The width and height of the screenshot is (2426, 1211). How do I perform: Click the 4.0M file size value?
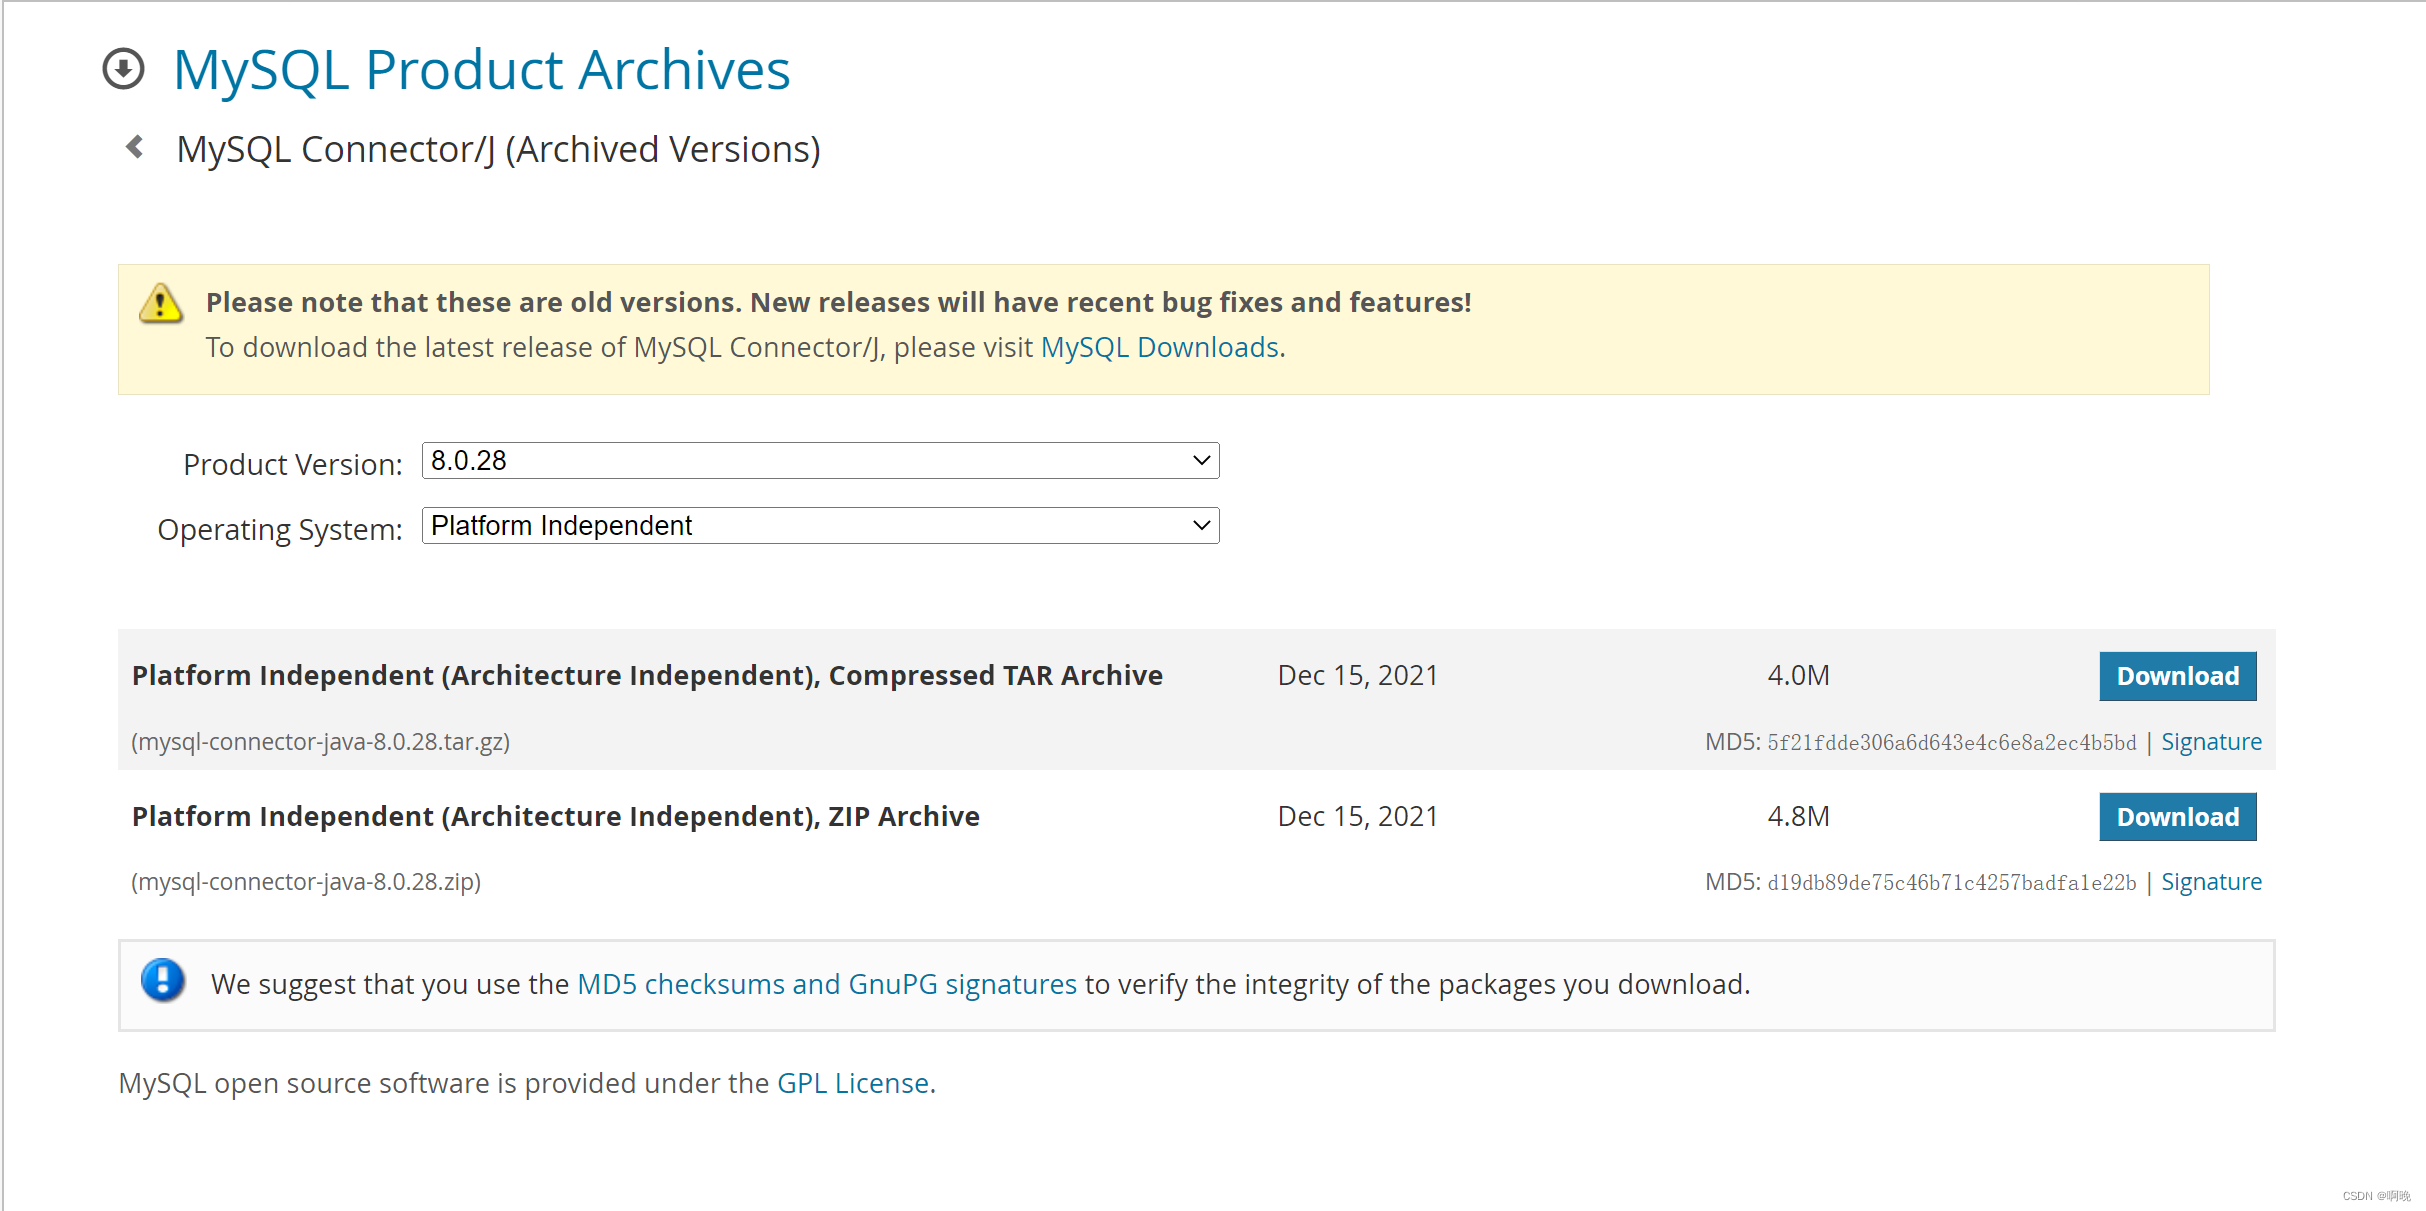(1798, 675)
